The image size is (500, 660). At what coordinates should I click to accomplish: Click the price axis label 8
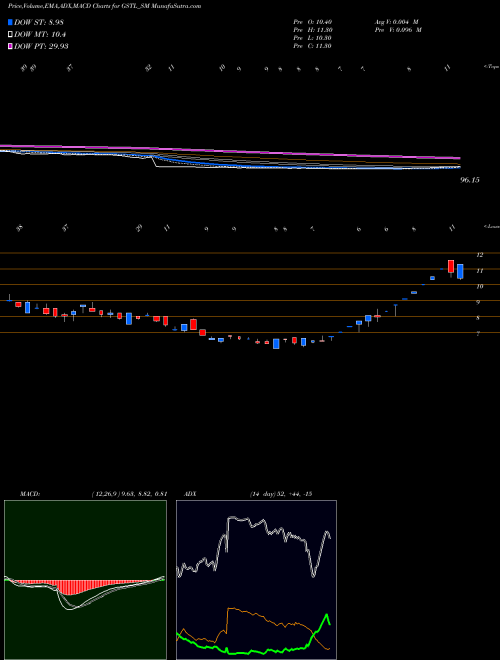(478, 318)
